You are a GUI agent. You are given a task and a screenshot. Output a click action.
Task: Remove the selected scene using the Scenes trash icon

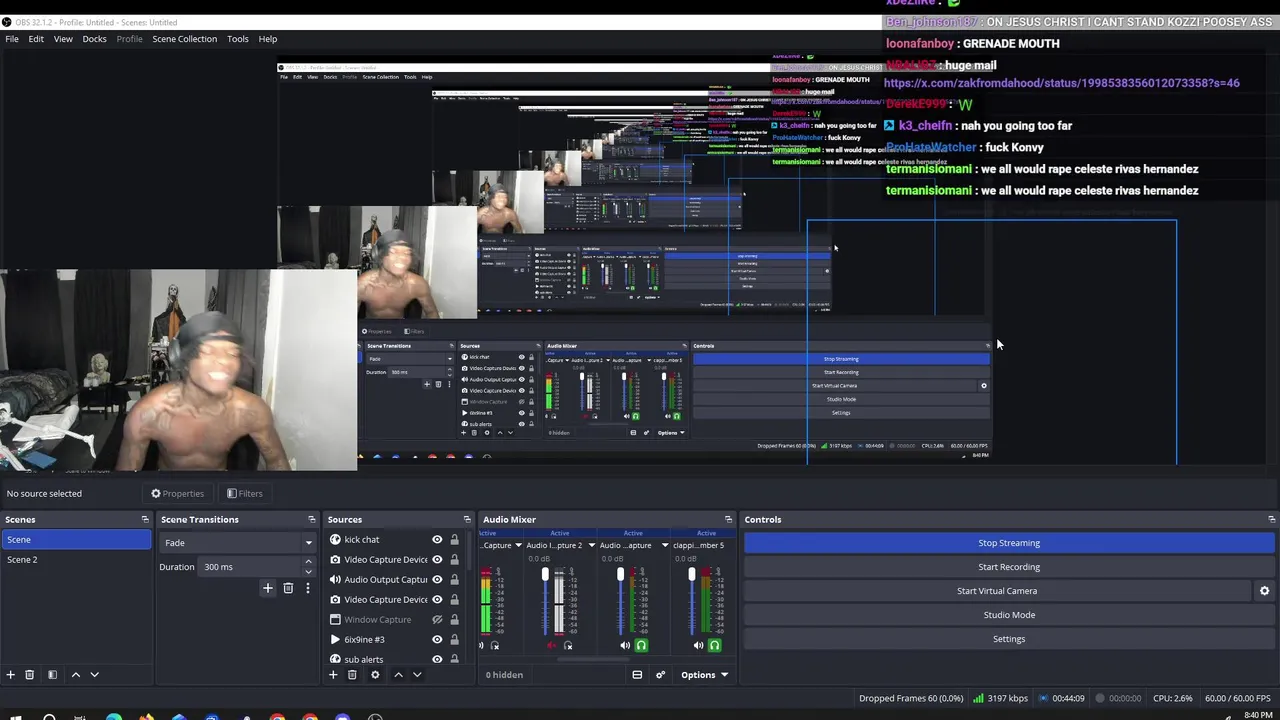click(30, 675)
